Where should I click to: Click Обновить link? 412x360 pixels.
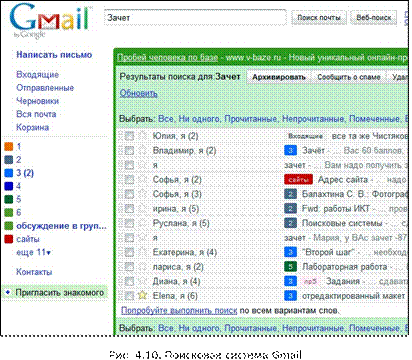coord(138,93)
